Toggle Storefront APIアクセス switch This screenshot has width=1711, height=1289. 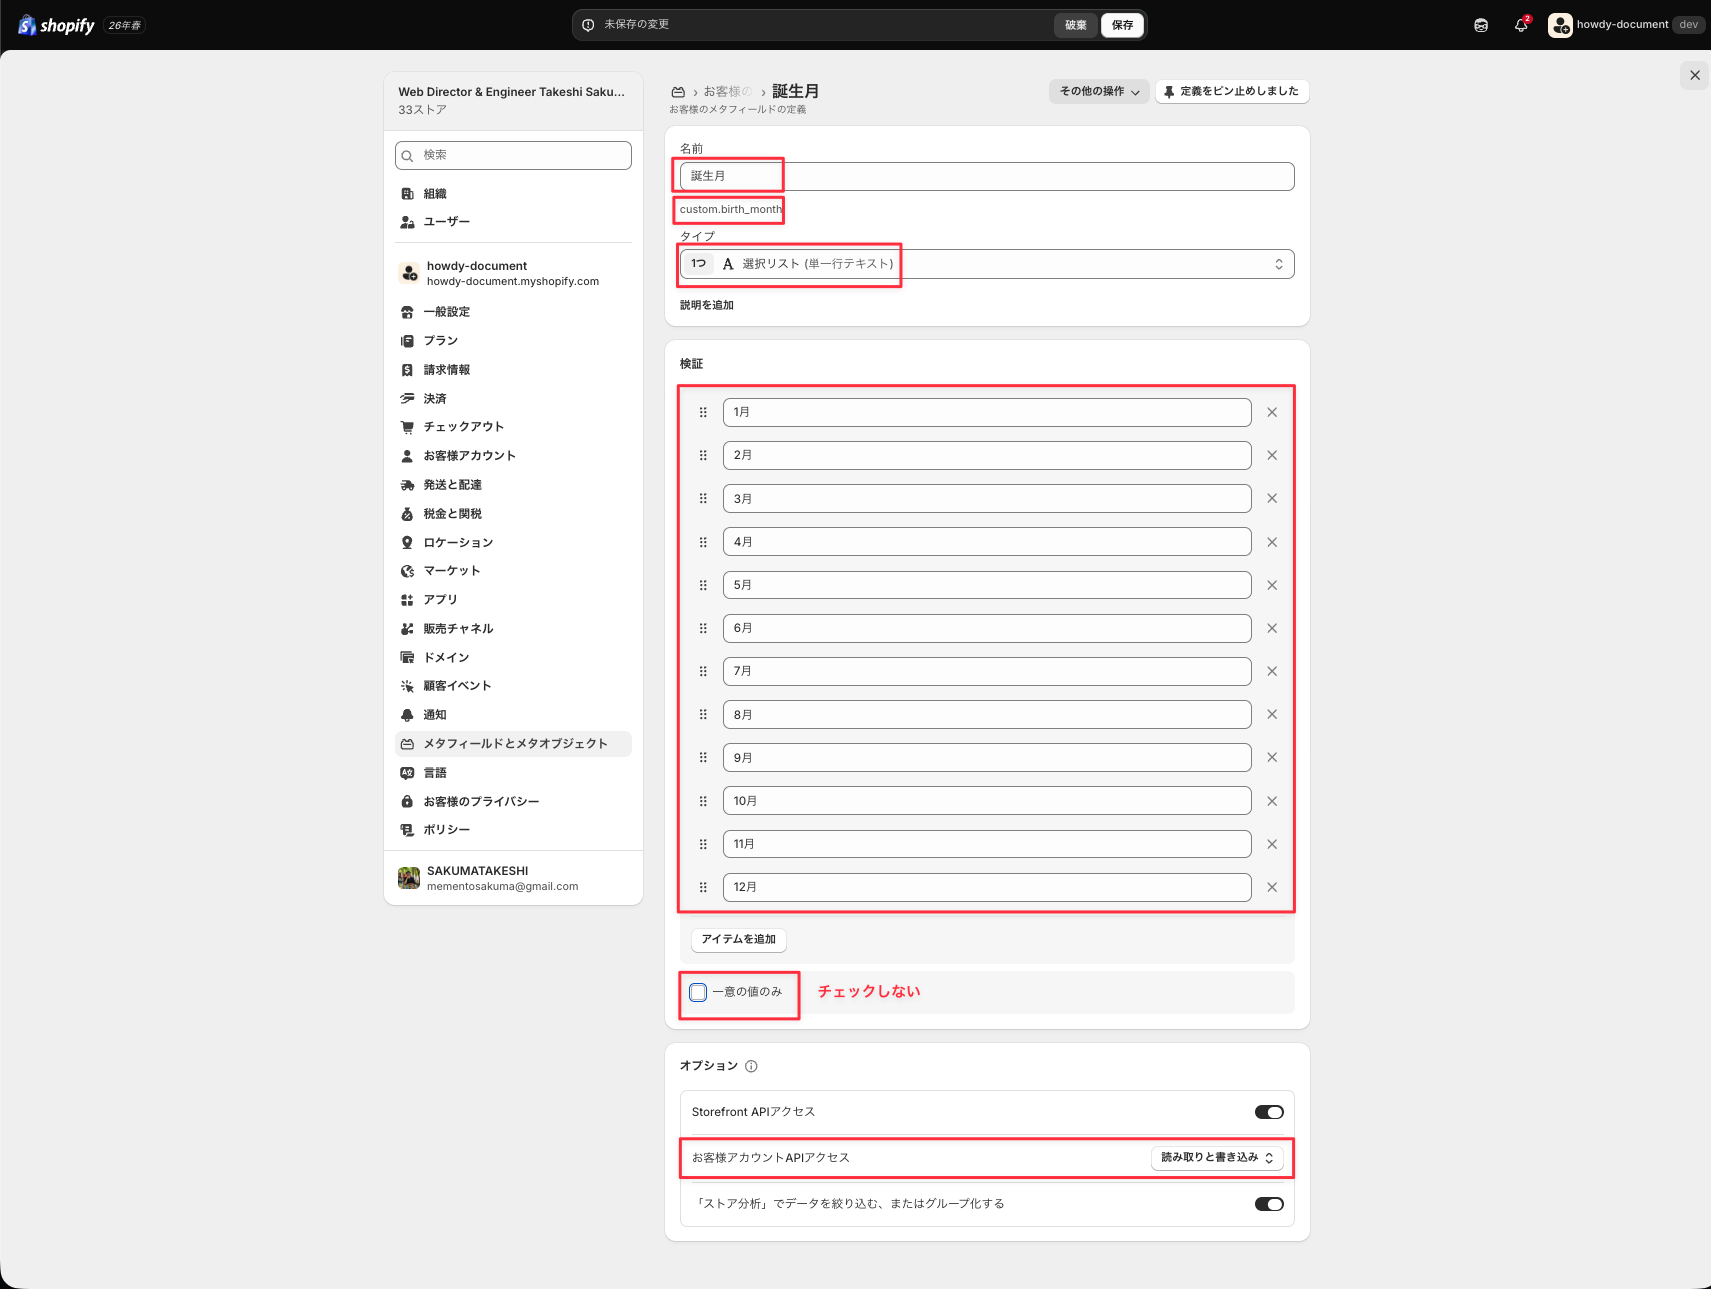[1269, 1112]
